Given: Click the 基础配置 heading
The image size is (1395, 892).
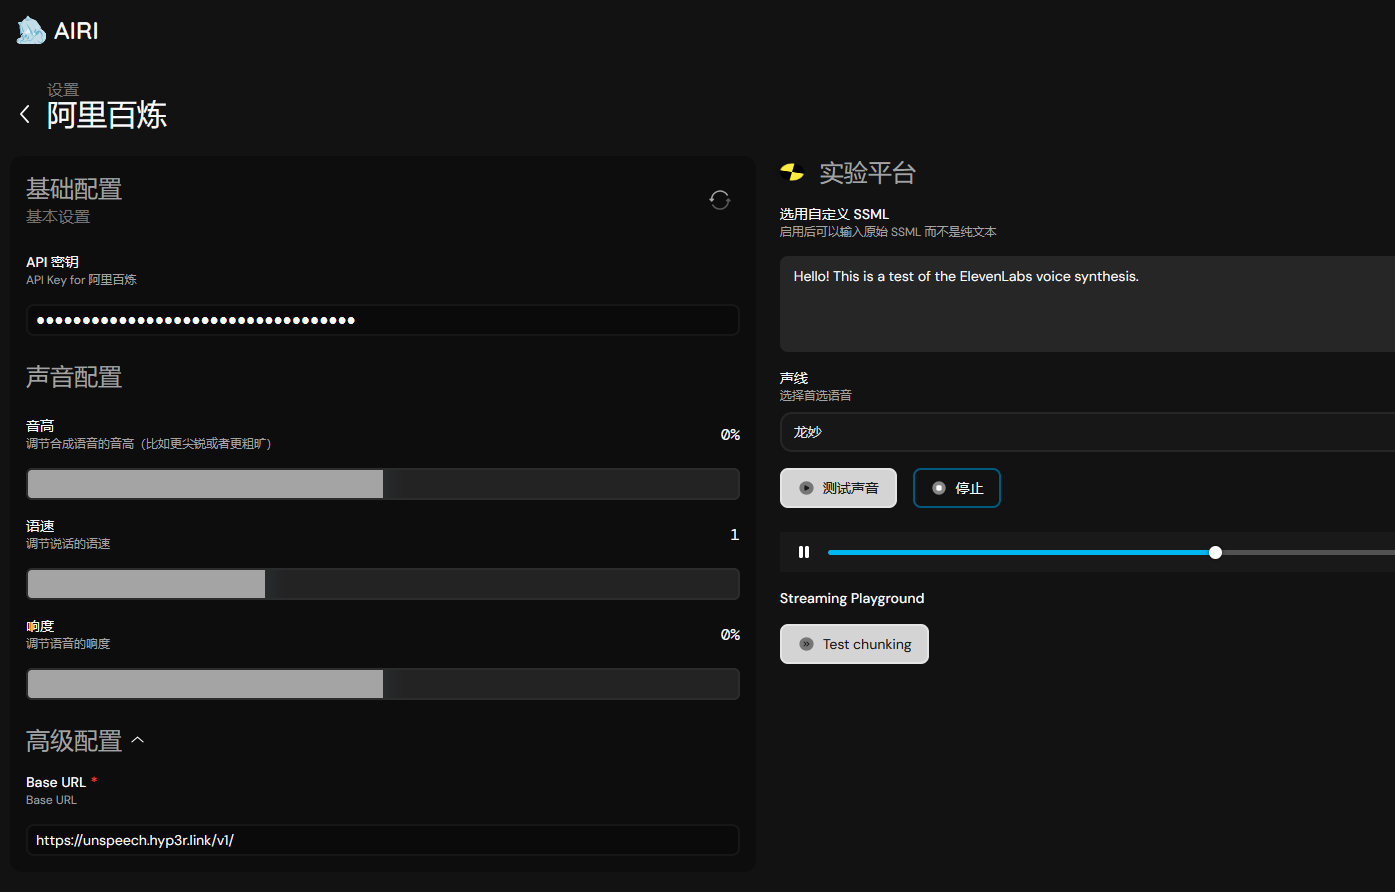Looking at the screenshot, I should coord(74,189).
